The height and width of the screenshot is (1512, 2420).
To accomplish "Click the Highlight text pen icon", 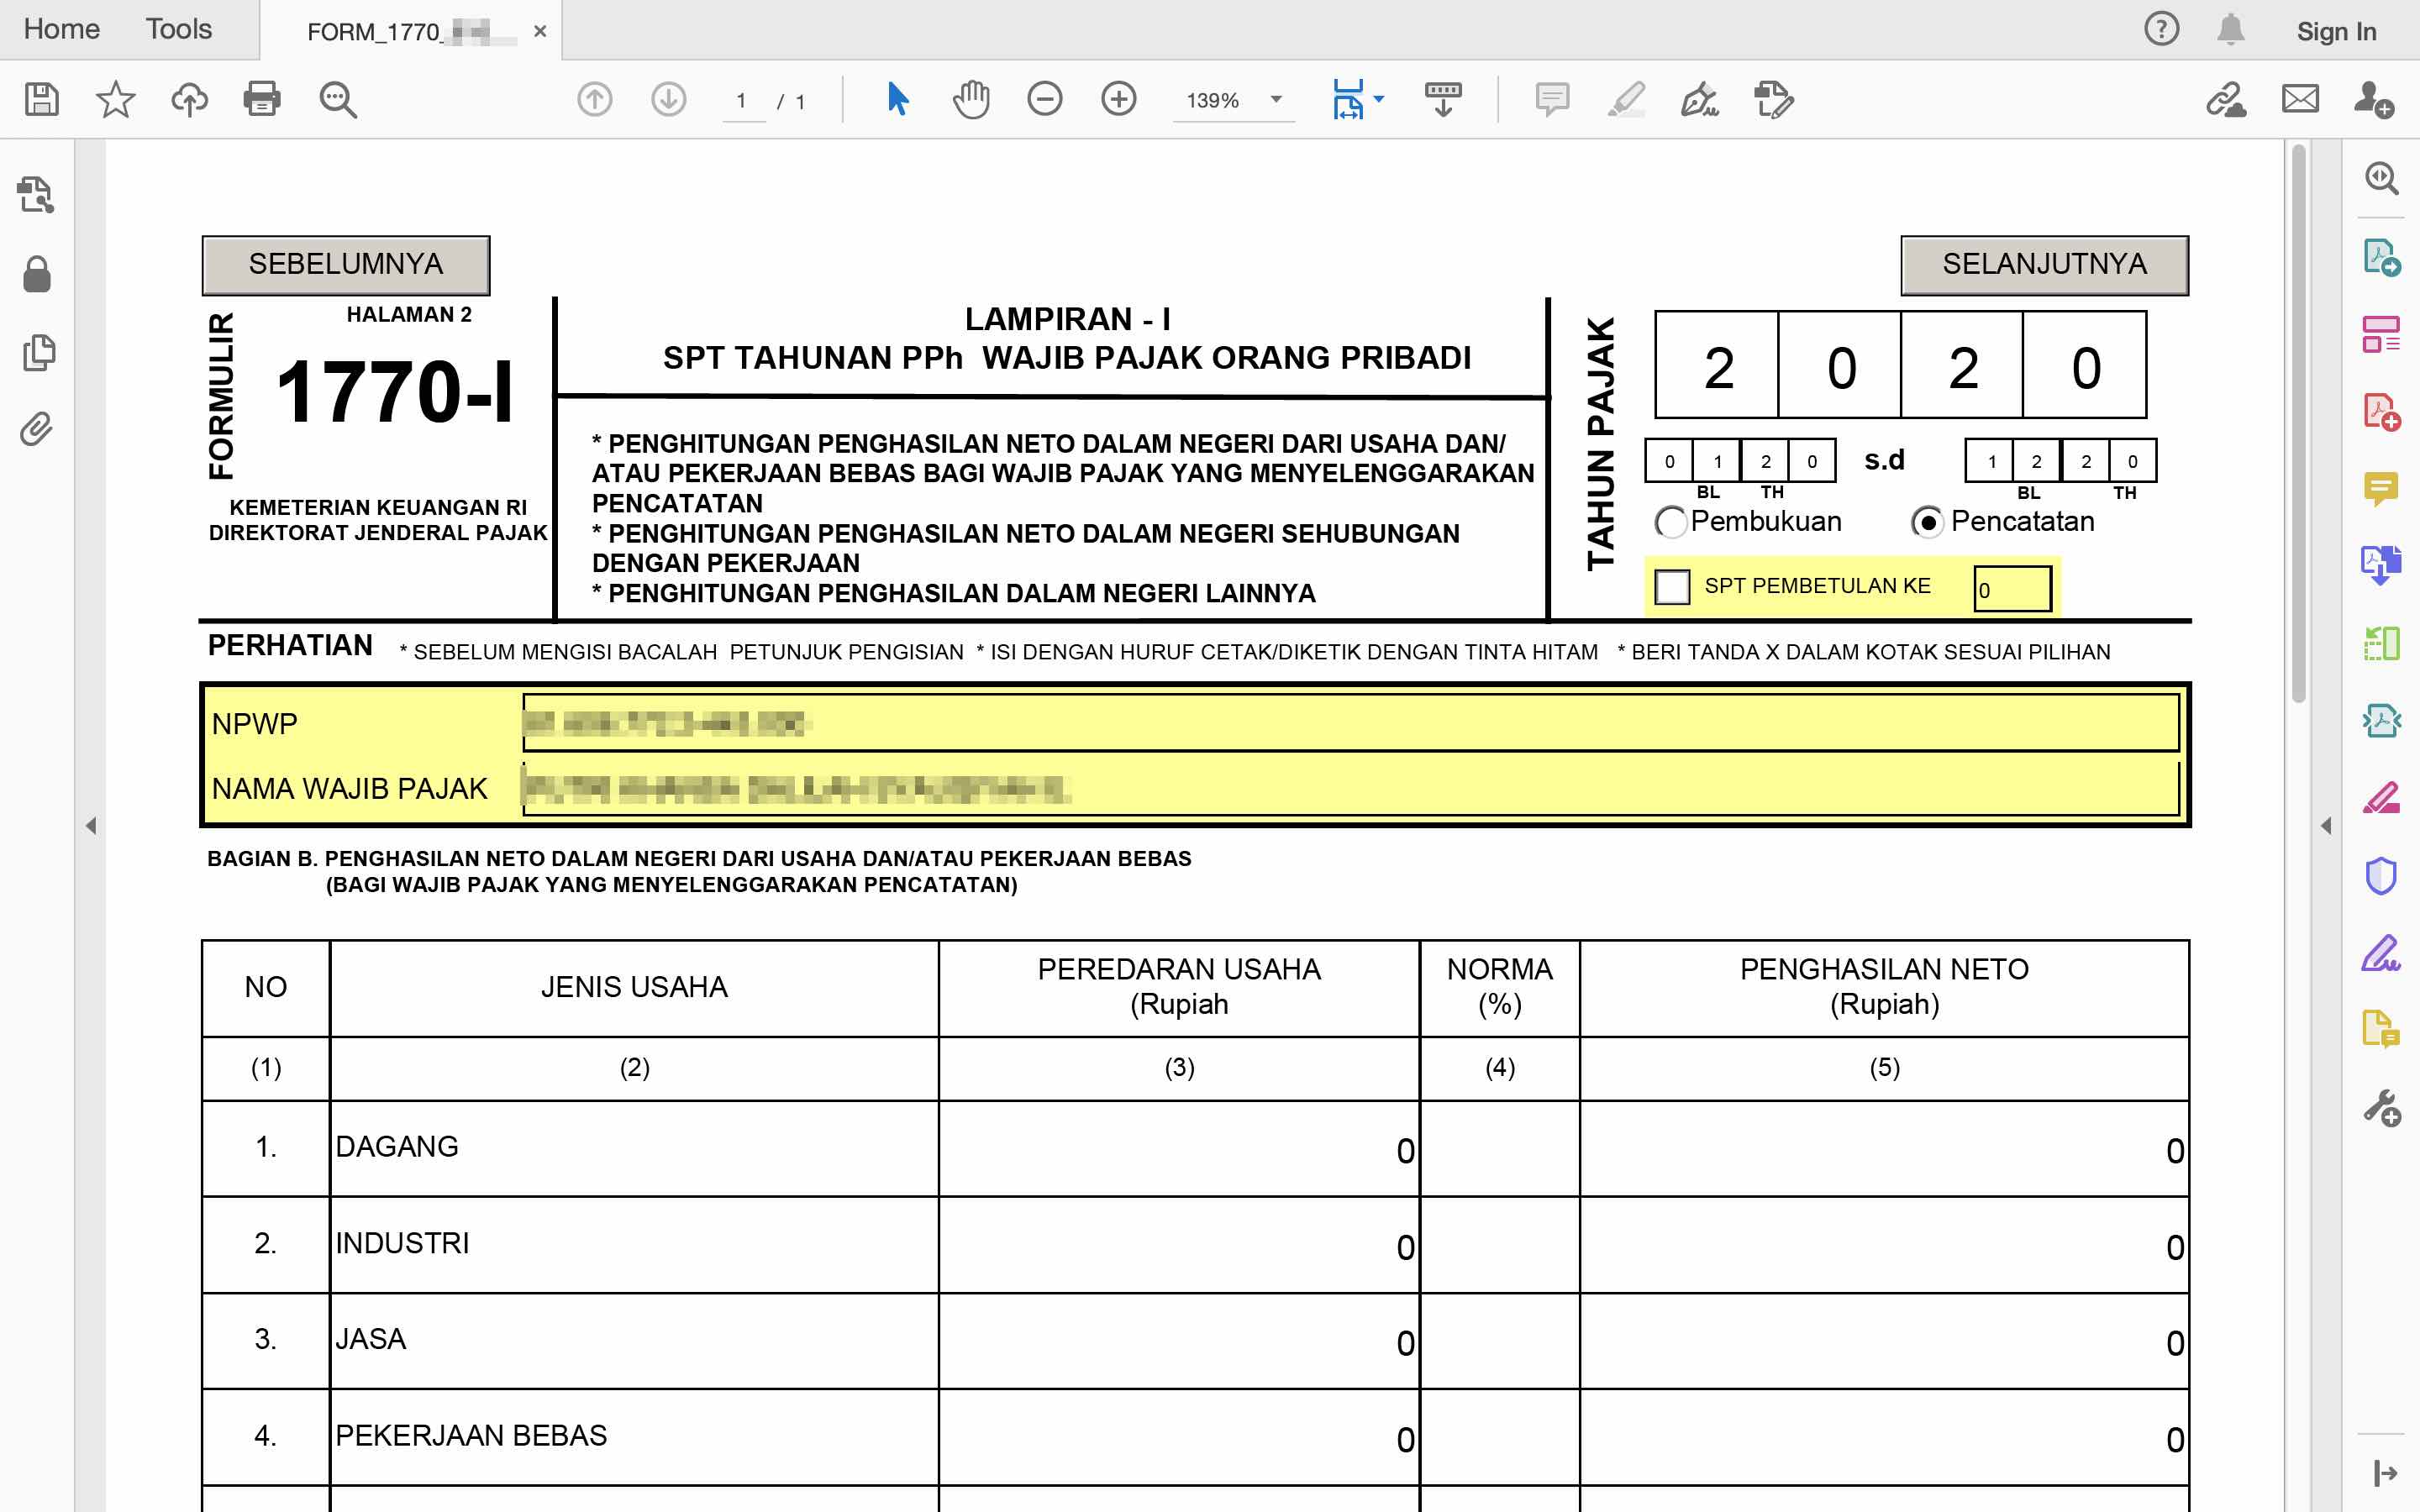I will click(x=1626, y=99).
